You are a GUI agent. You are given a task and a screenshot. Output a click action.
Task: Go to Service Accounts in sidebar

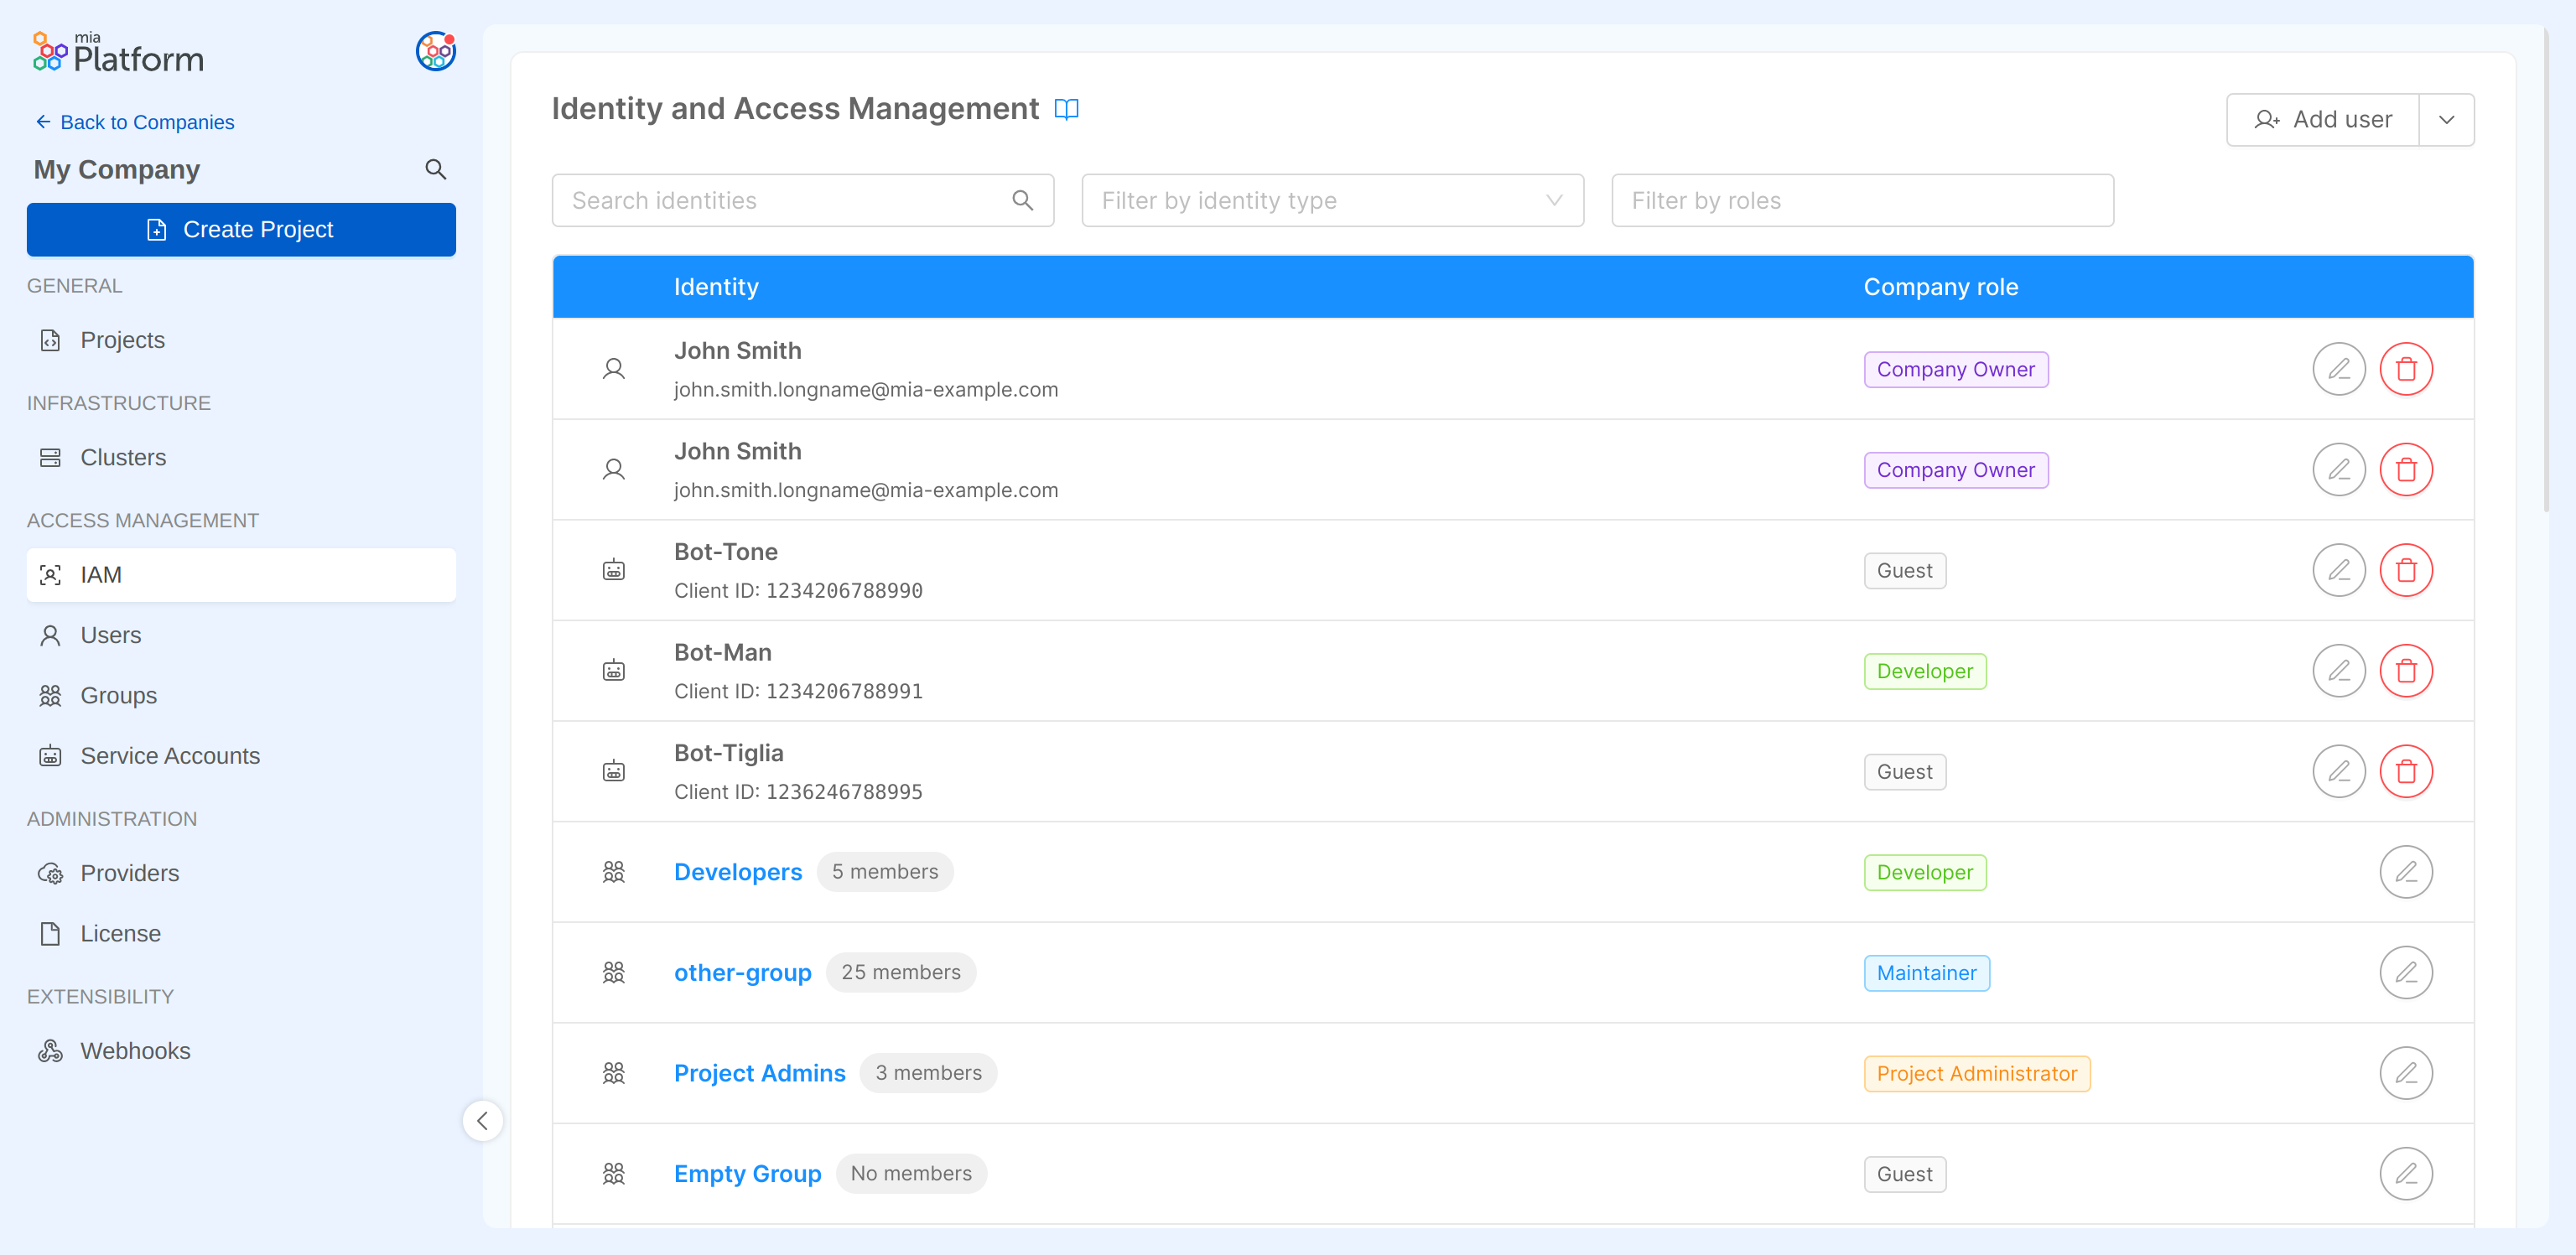169,756
